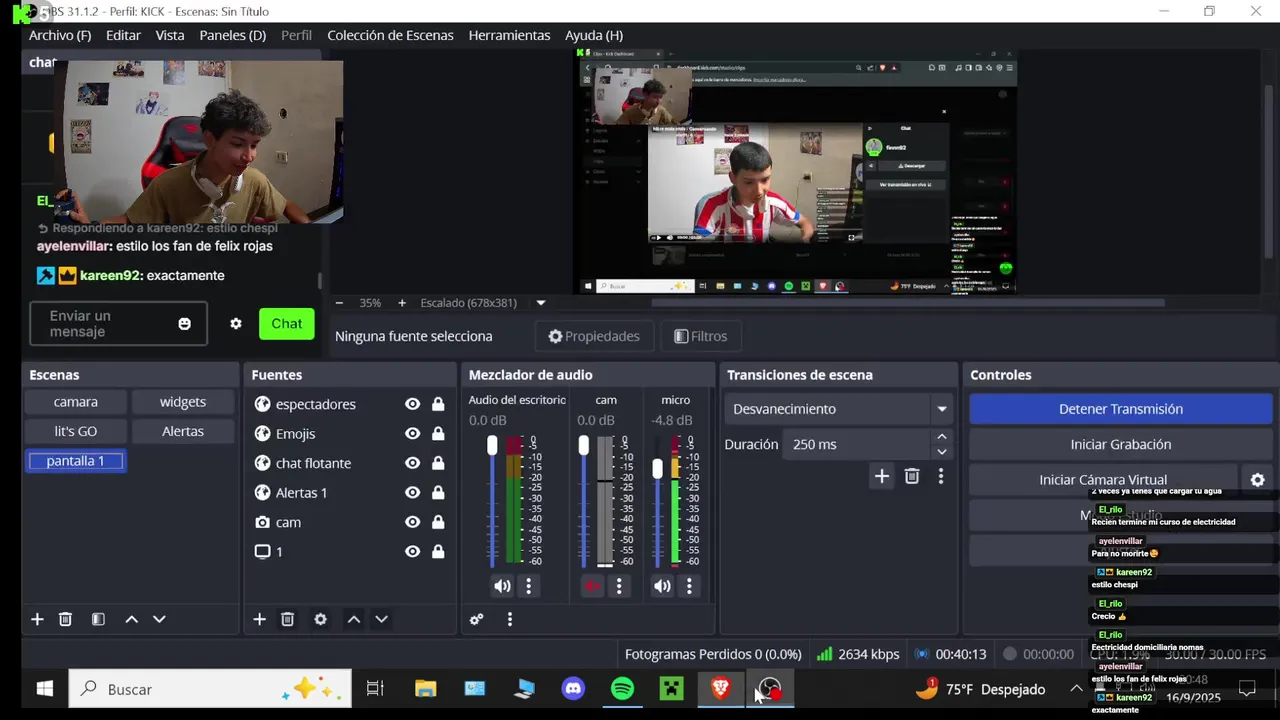Increase transition duration stepper up
This screenshot has height=720, width=1280.
[x=941, y=437]
